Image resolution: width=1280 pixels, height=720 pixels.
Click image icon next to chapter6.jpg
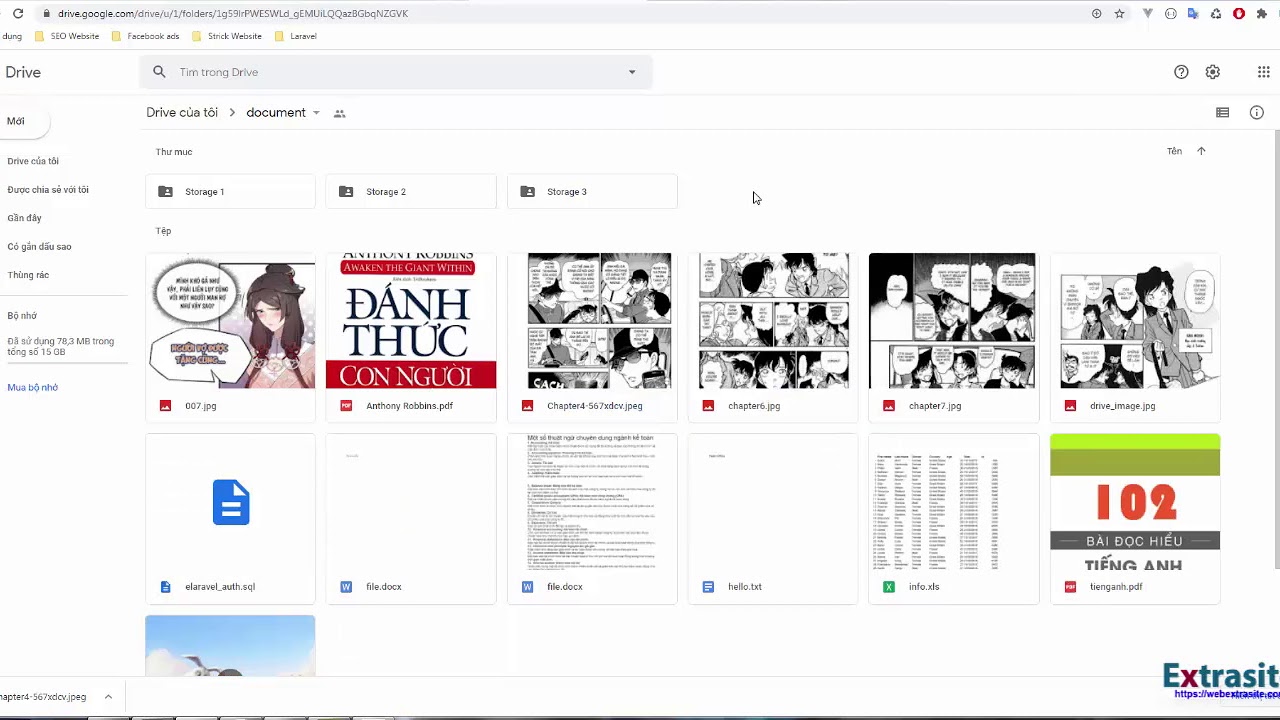[709, 406]
